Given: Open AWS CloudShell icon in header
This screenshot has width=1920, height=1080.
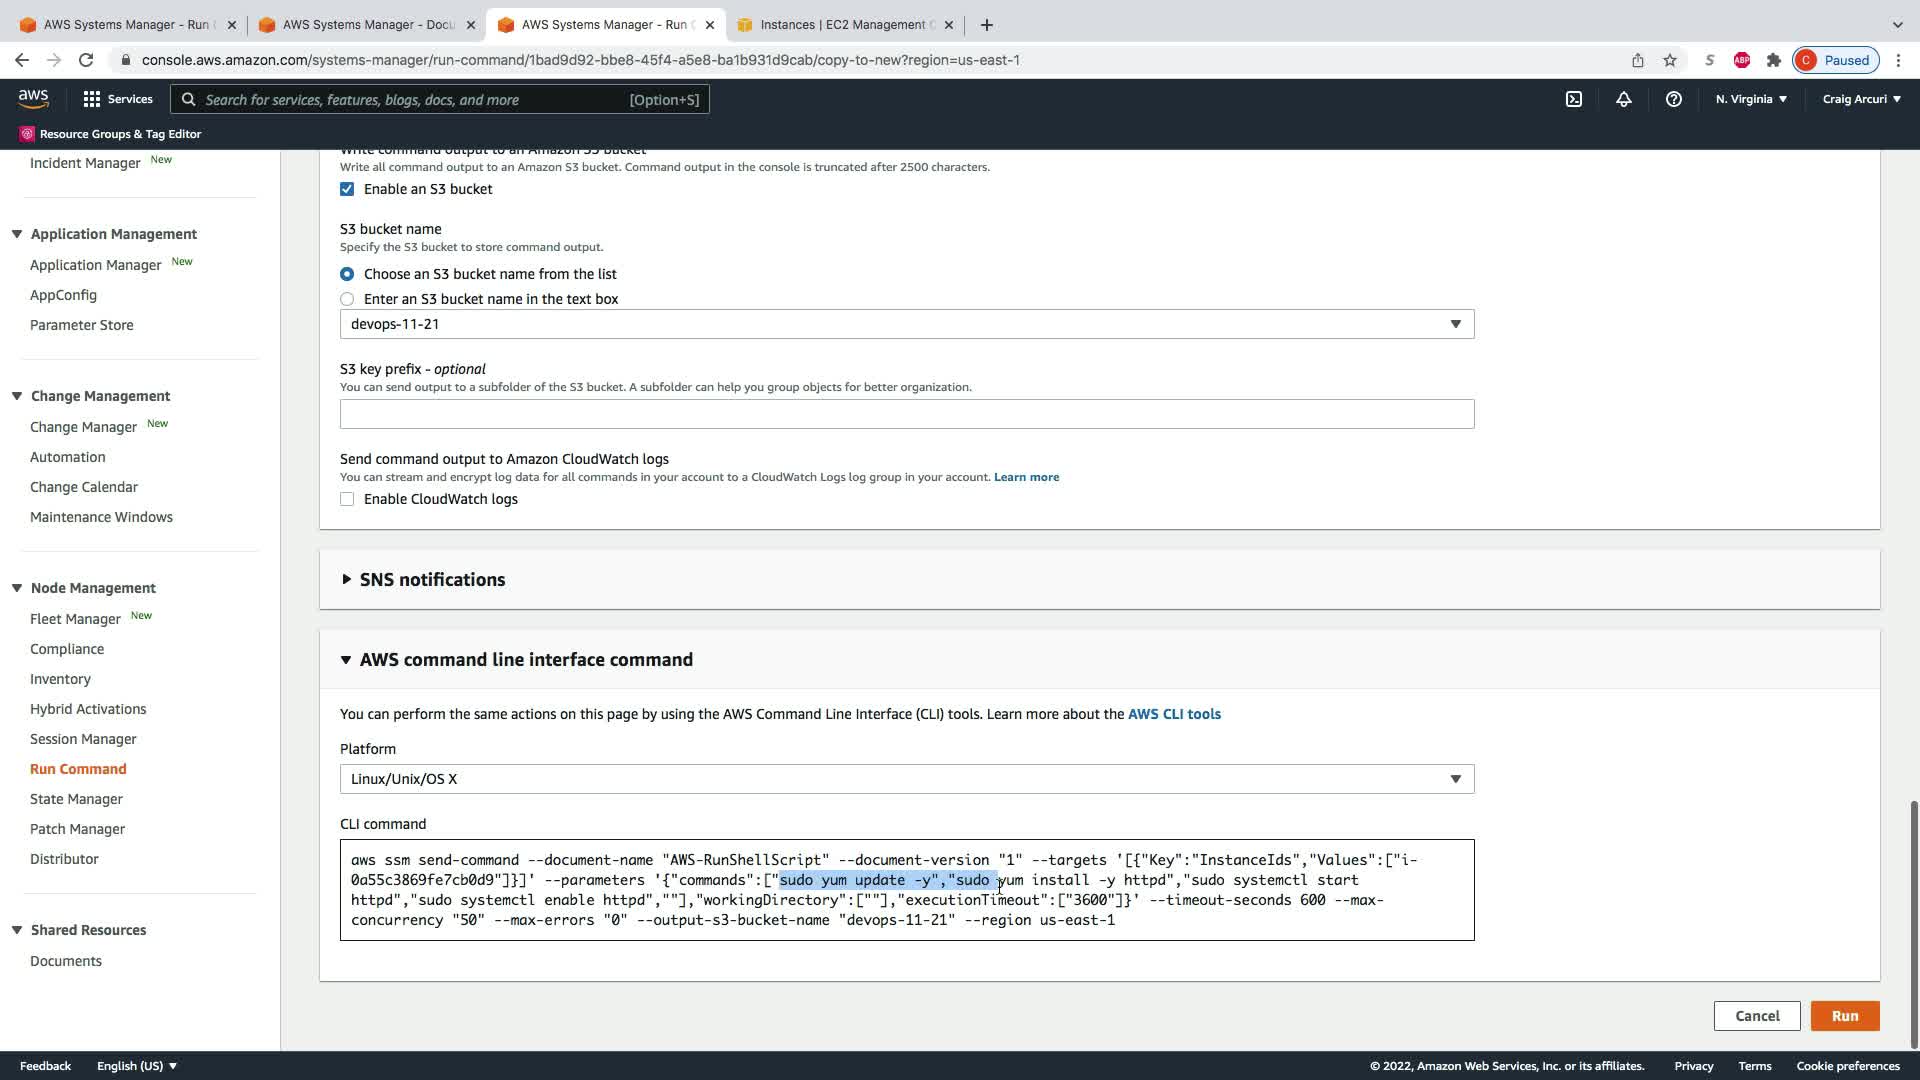Looking at the screenshot, I should 1573,99.
